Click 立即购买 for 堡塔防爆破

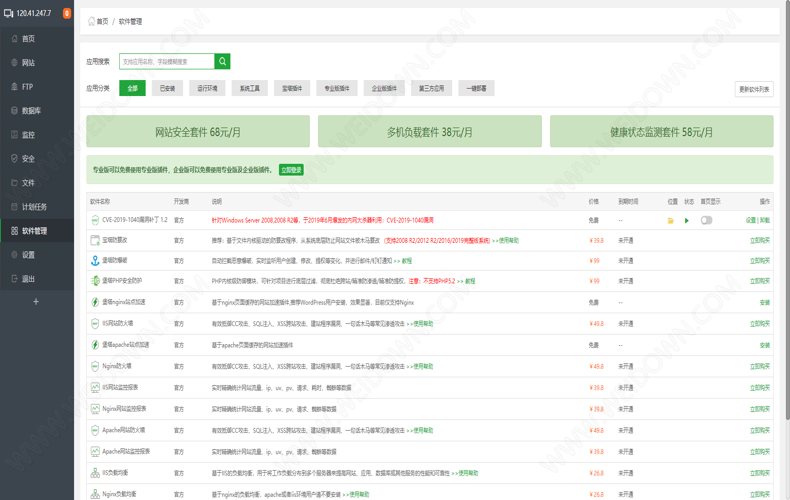(760, 261)
